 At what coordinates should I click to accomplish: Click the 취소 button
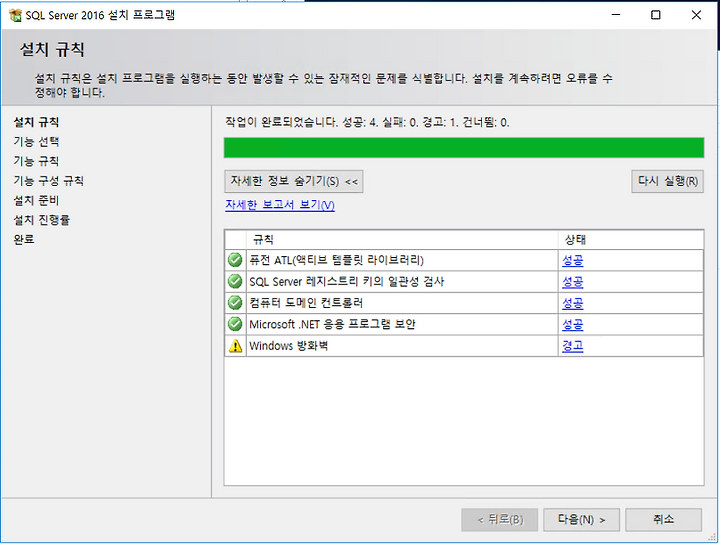click(664, 520)
